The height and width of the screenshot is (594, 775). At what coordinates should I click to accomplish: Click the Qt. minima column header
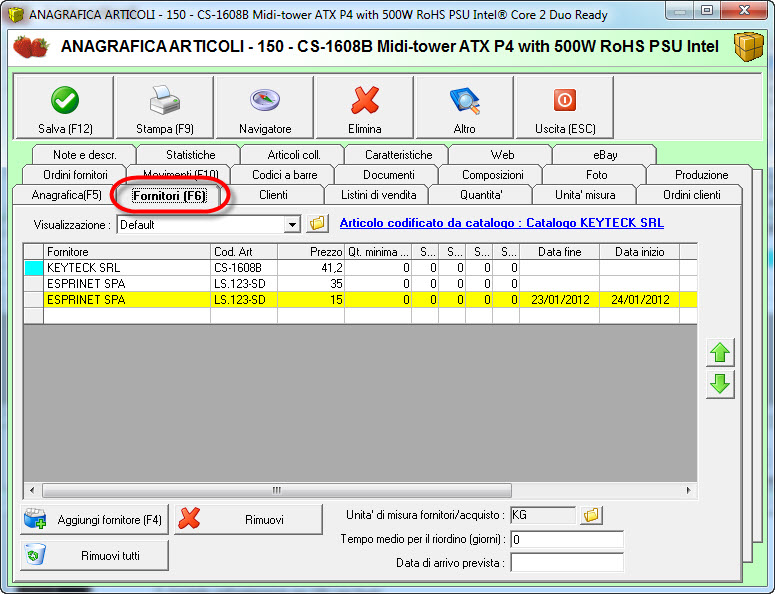click(x=378, y=252)
